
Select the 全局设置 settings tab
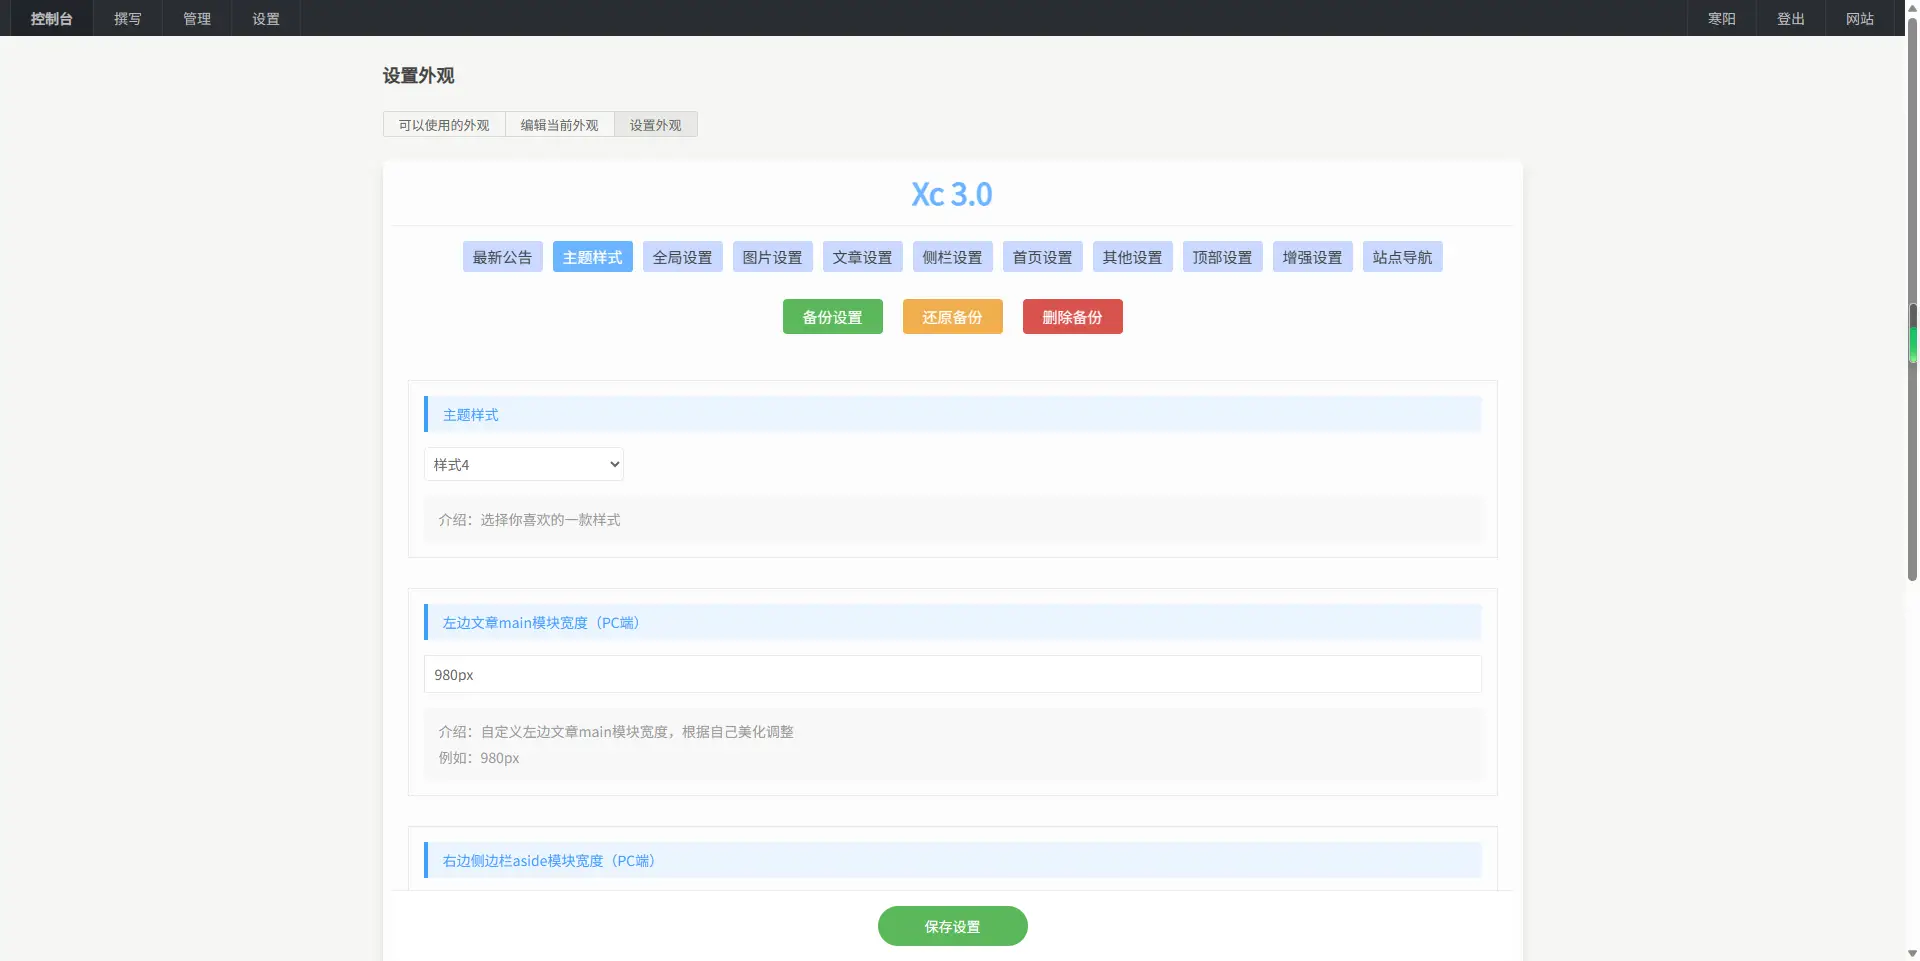682,257
